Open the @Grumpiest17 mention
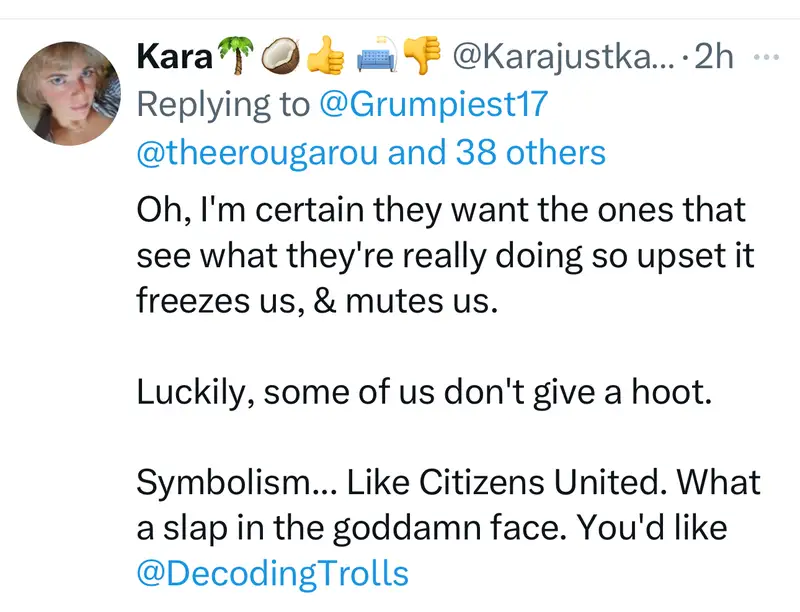Image resolution: width=800 pixels, height=612 pixels. point(436,105)
